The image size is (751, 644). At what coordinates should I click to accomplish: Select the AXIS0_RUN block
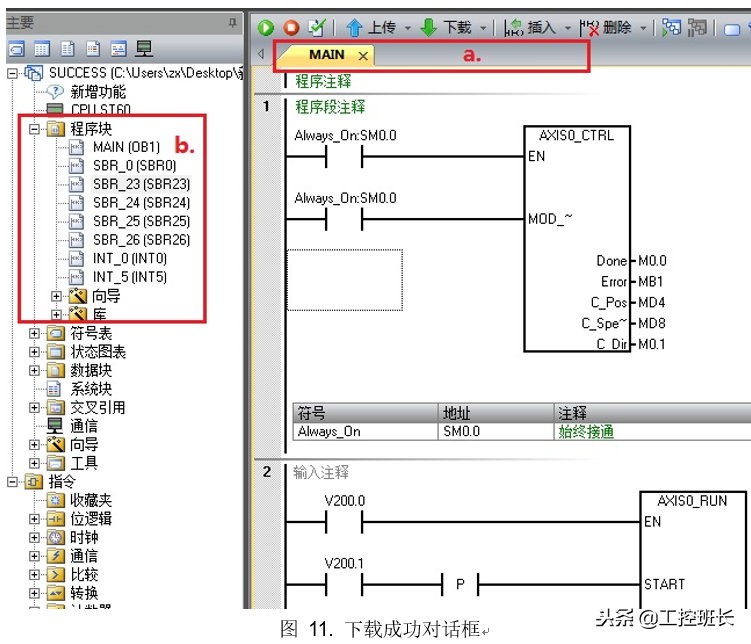(693, 550)
